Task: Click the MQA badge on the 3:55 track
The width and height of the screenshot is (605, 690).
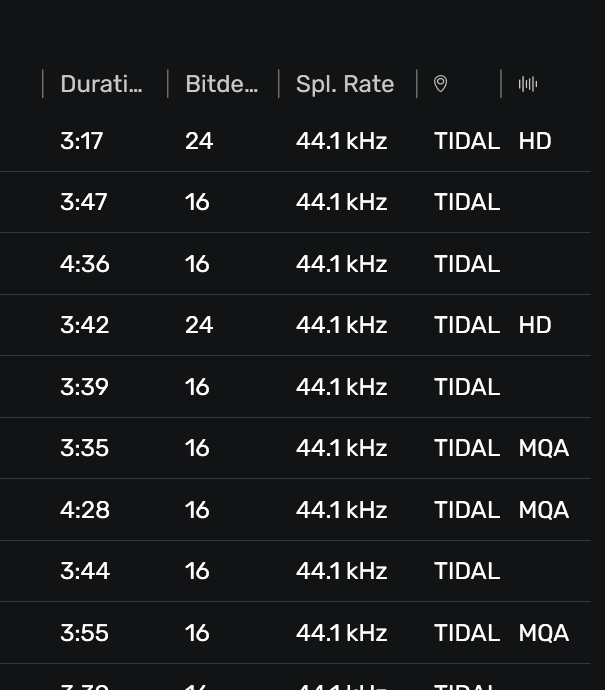Action: point(543,633)
